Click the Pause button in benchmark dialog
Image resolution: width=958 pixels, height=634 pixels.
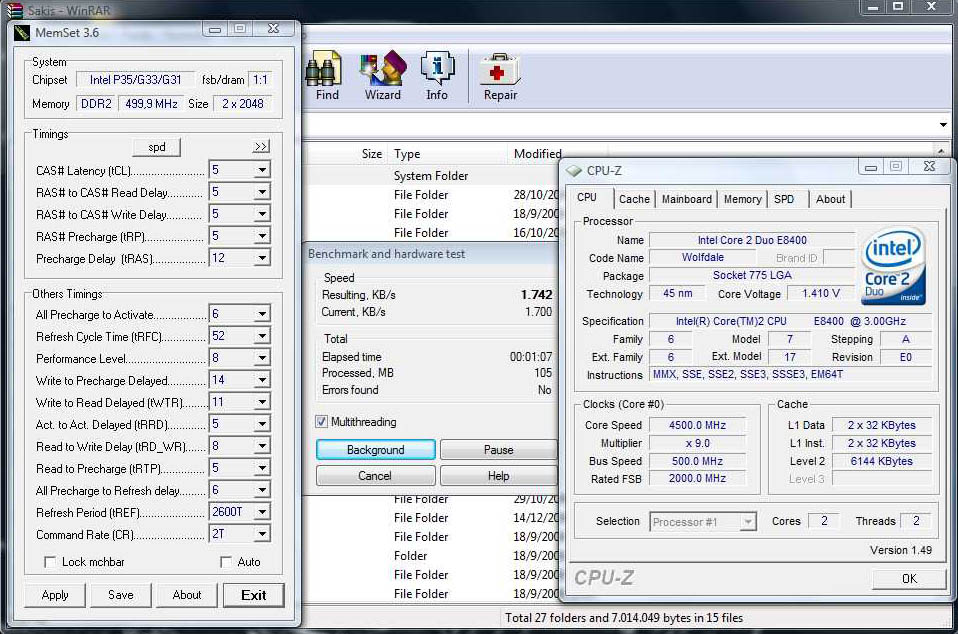(x=499, y=450)
